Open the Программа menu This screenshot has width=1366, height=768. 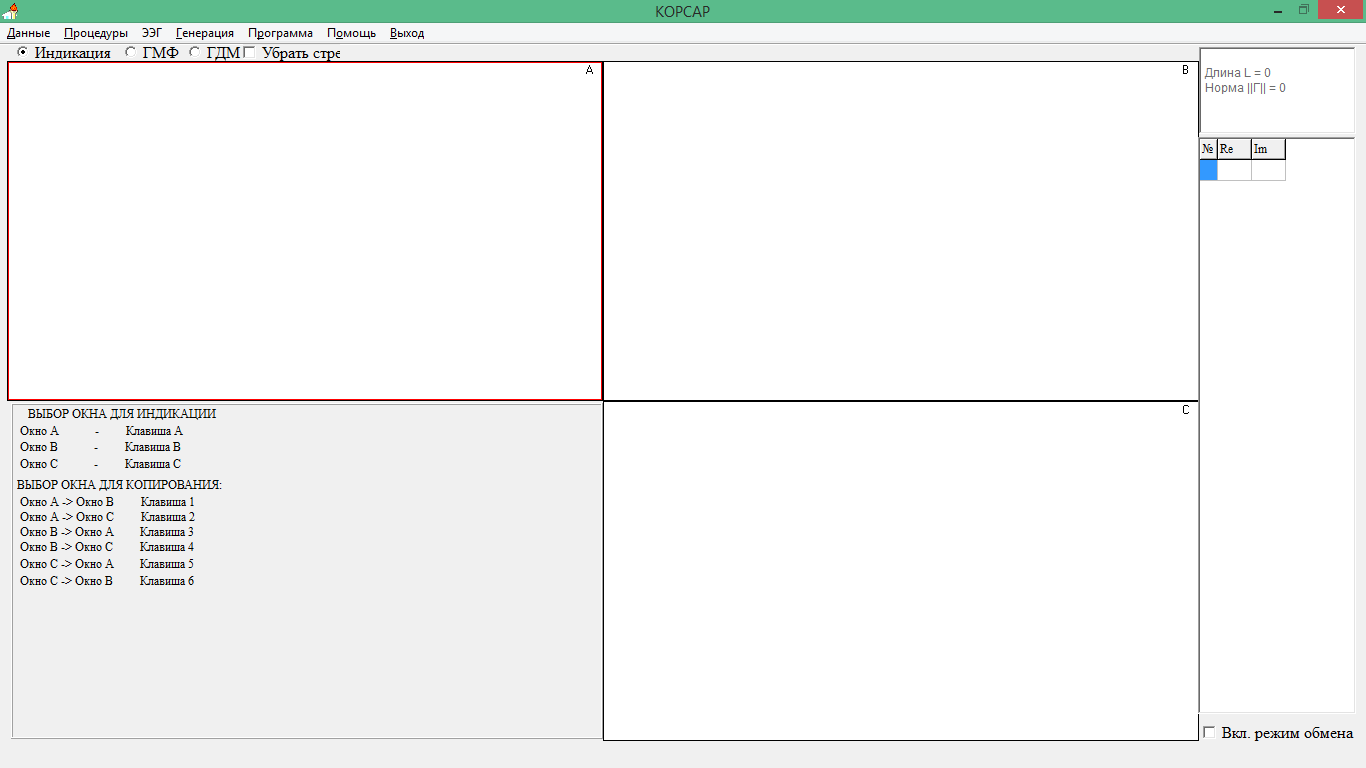pos(280,33)
